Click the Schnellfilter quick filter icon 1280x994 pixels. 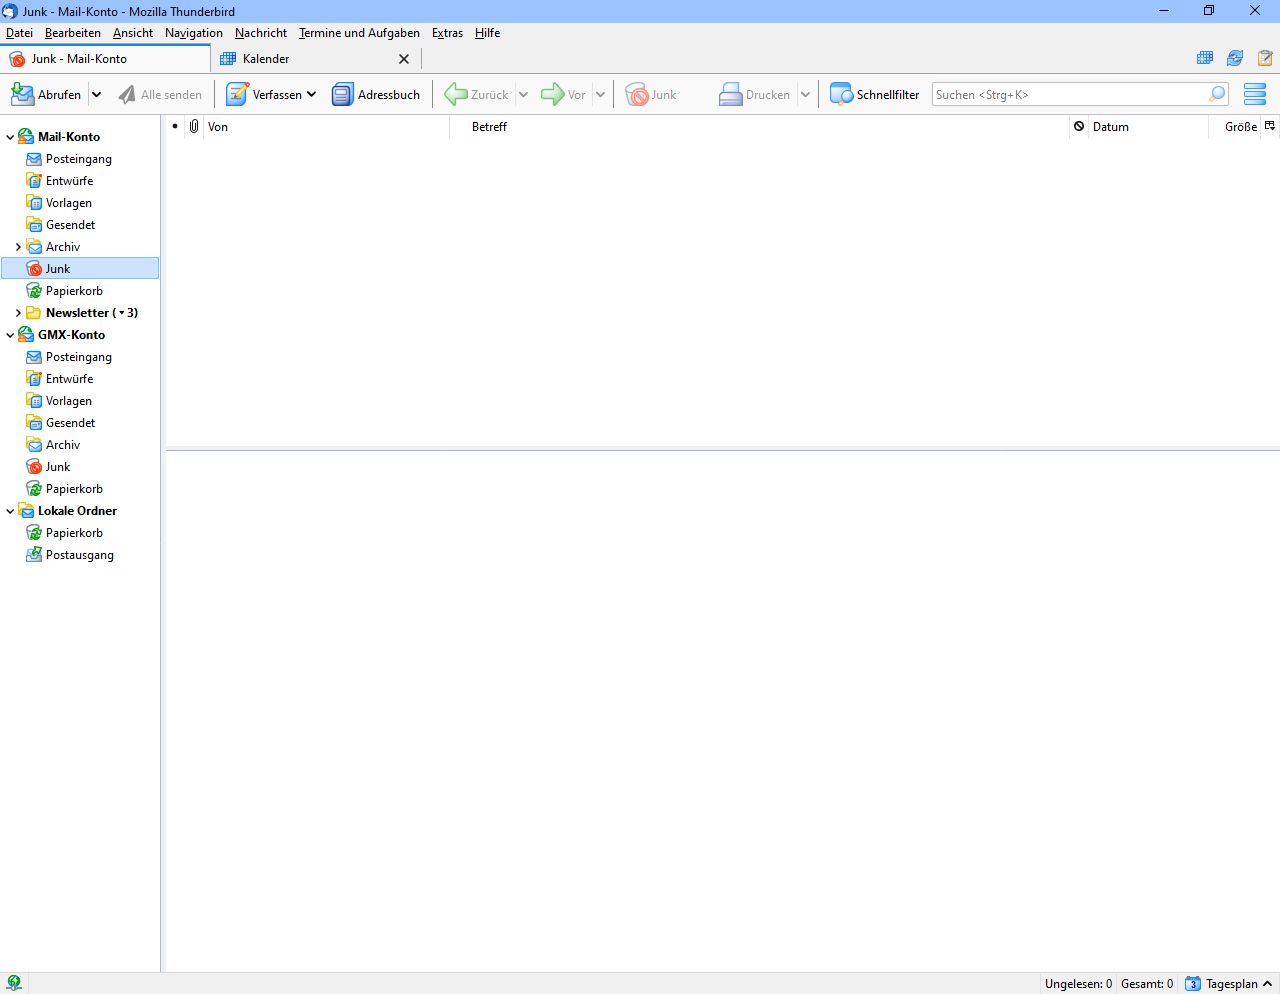pos(841,95)
